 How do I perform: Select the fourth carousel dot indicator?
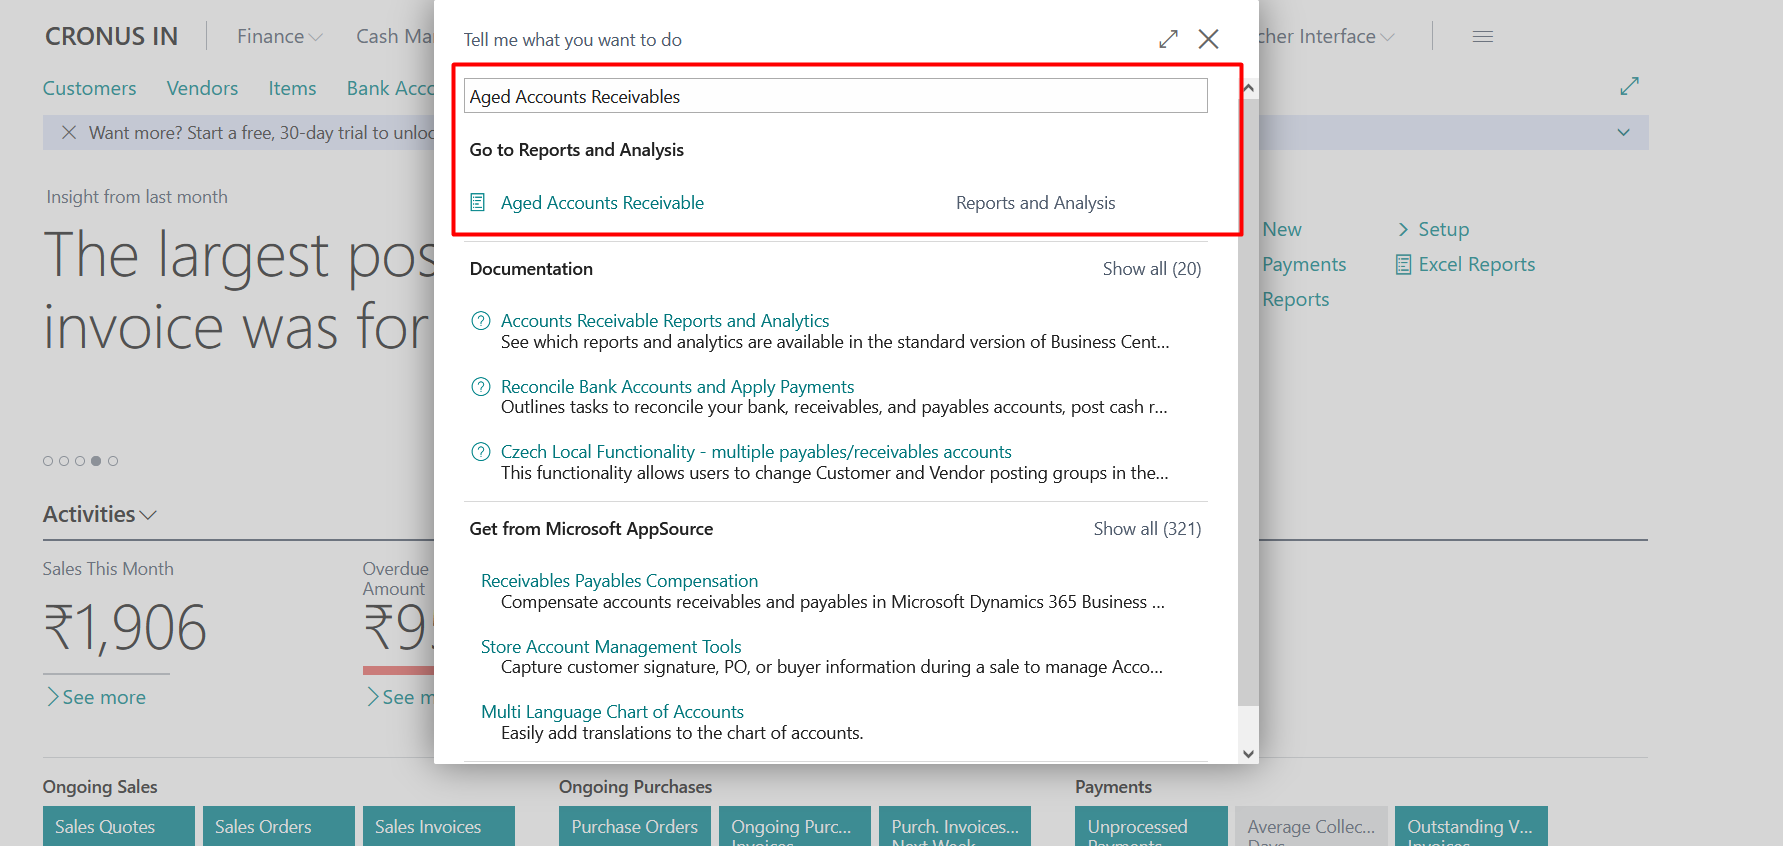pyautogui.click(x=96, y=461)
